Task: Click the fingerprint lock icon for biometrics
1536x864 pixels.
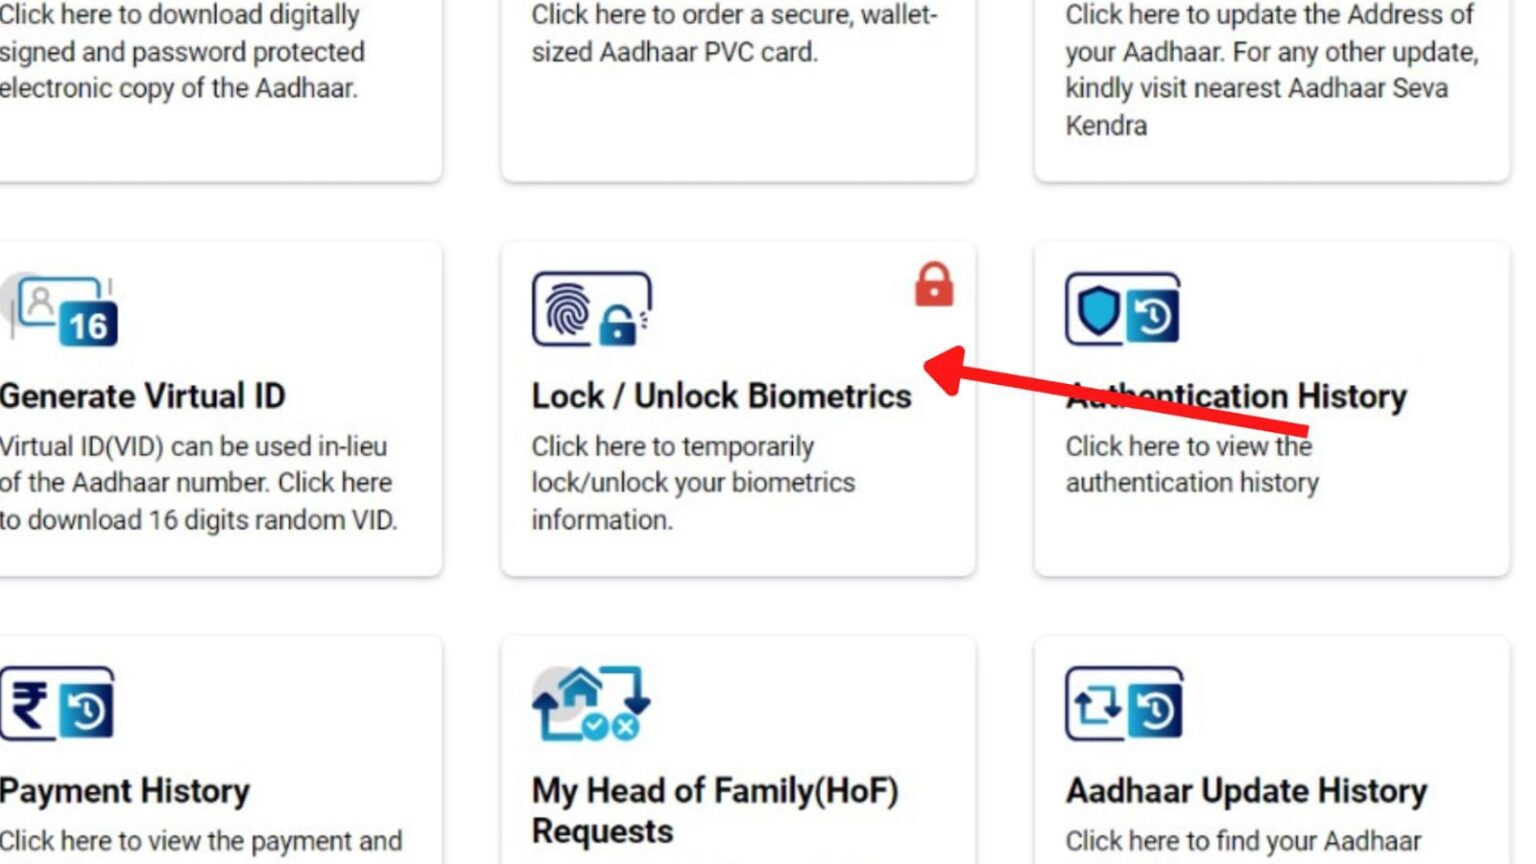Action: coord(590,310)
